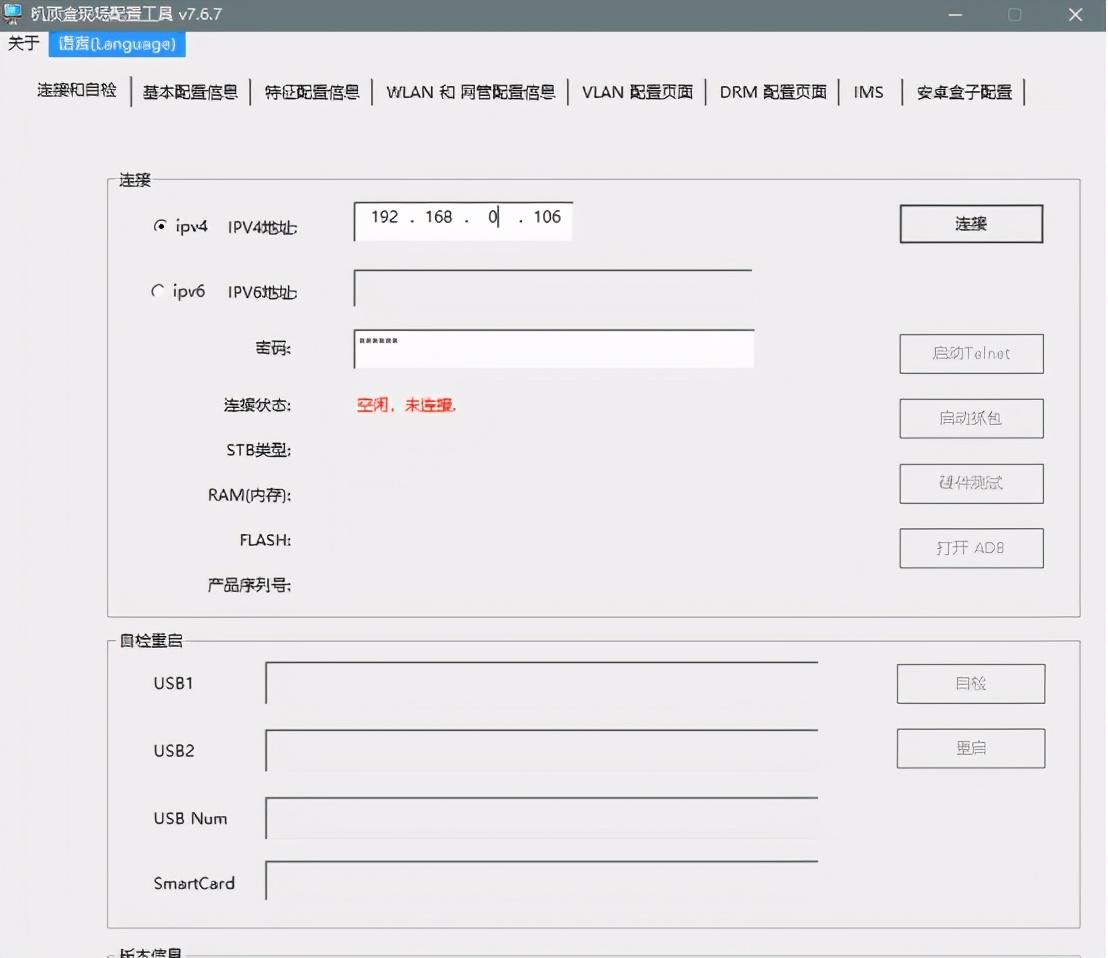This screenshot has height=958, width=1108.
Task: Click the 打开 ADB button
Action: [x=971, y=548]
